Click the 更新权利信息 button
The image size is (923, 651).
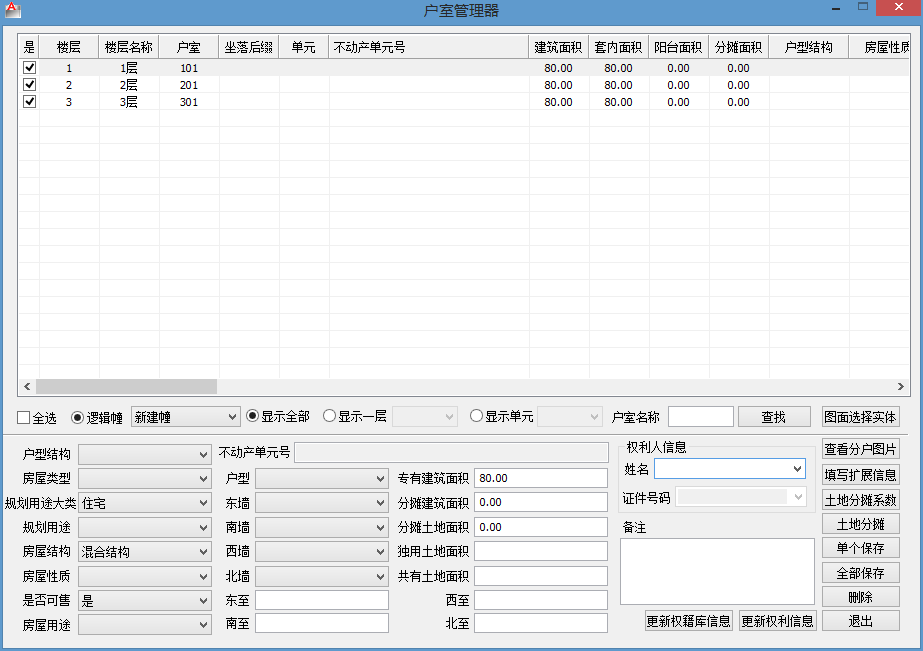coord(778,621)
